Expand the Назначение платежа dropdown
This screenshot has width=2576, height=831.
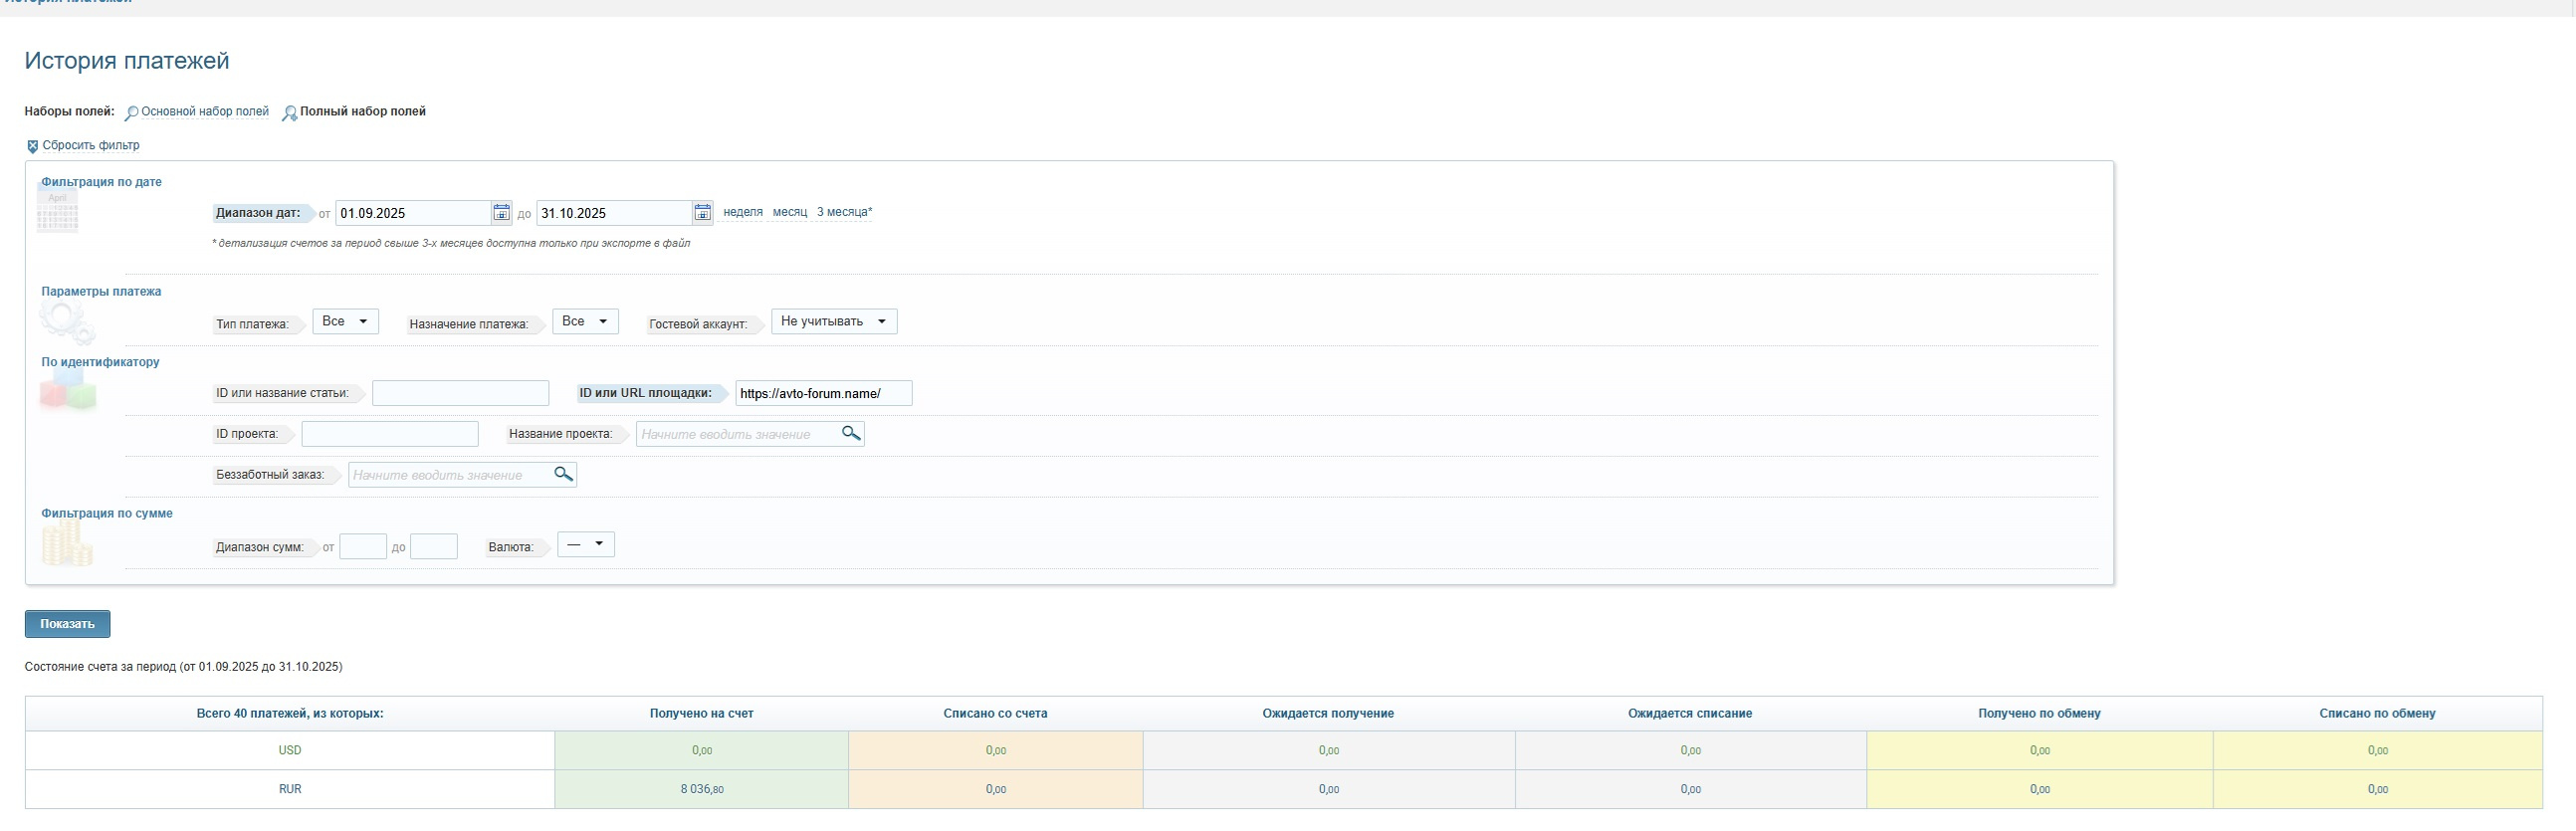point(586,321)
